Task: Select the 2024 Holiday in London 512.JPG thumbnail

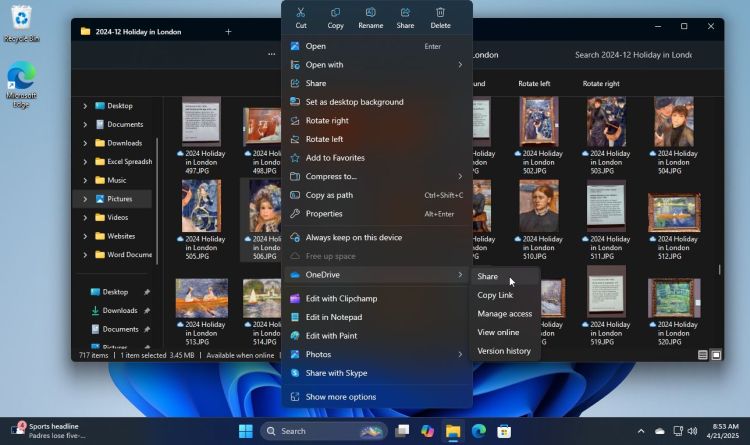Action: [675, 220]
